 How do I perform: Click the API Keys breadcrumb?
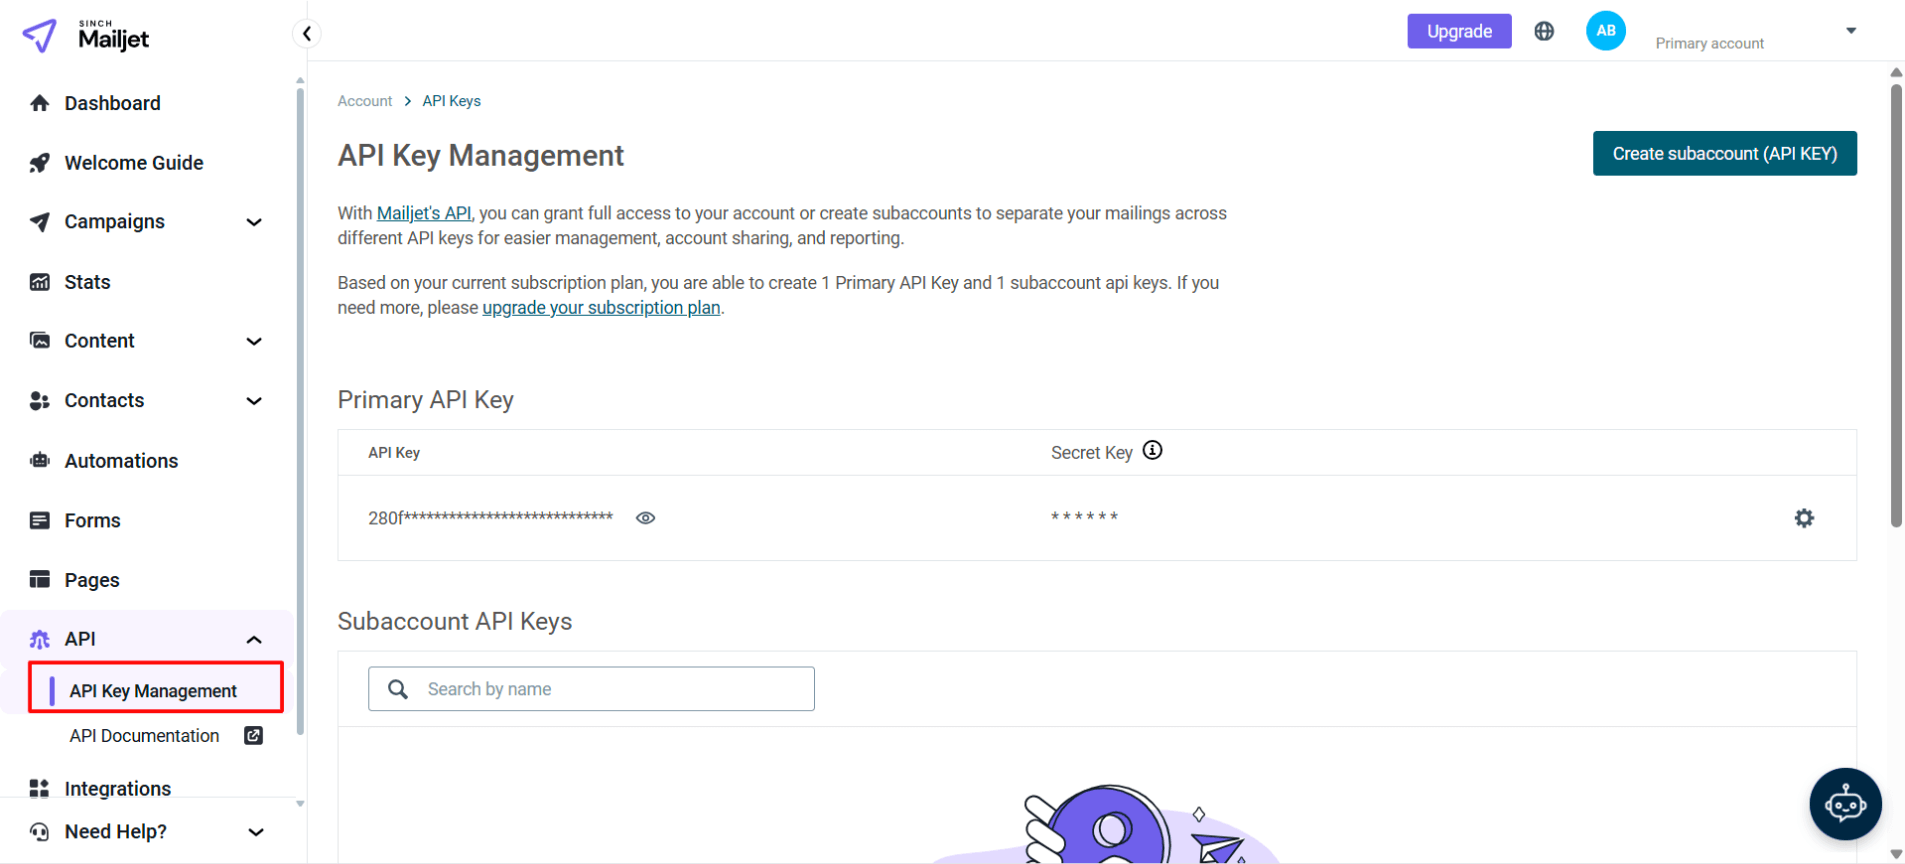451,101
